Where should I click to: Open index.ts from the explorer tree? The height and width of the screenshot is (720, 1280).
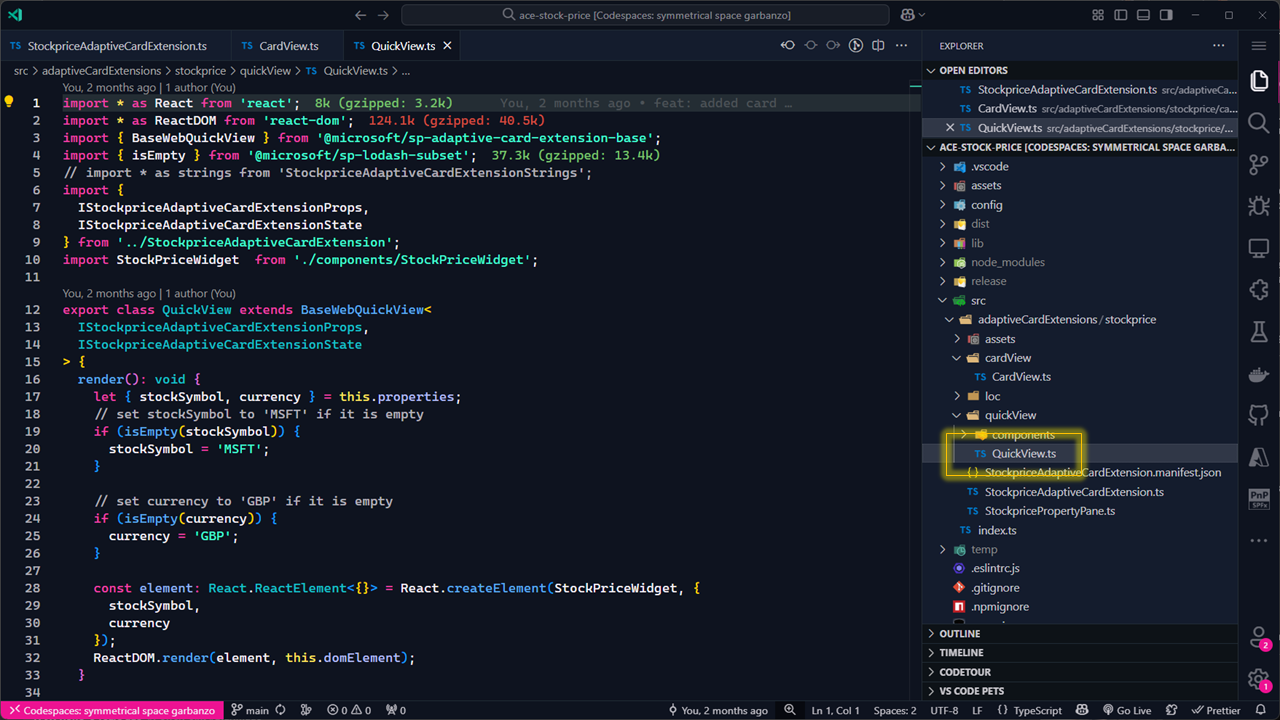coord(997,530)
